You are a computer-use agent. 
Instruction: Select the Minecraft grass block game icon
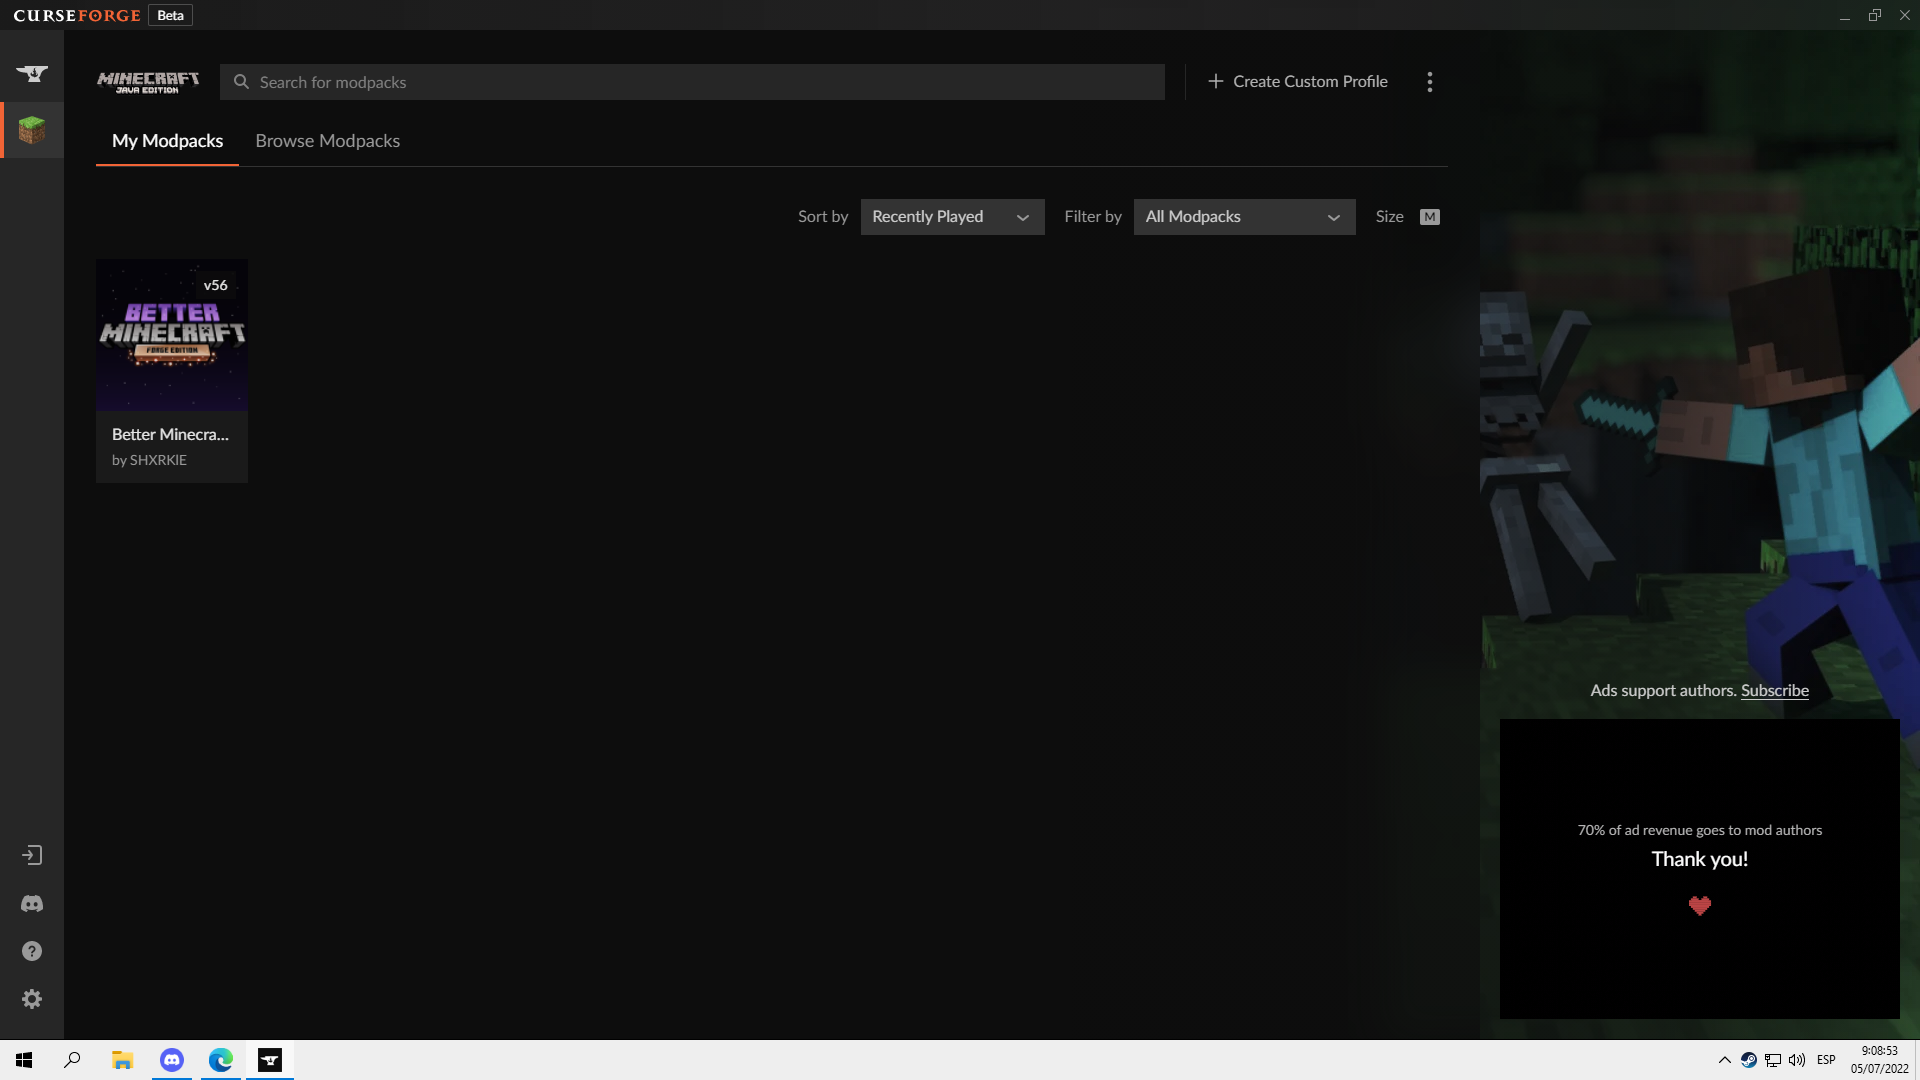tap(32, 130)
